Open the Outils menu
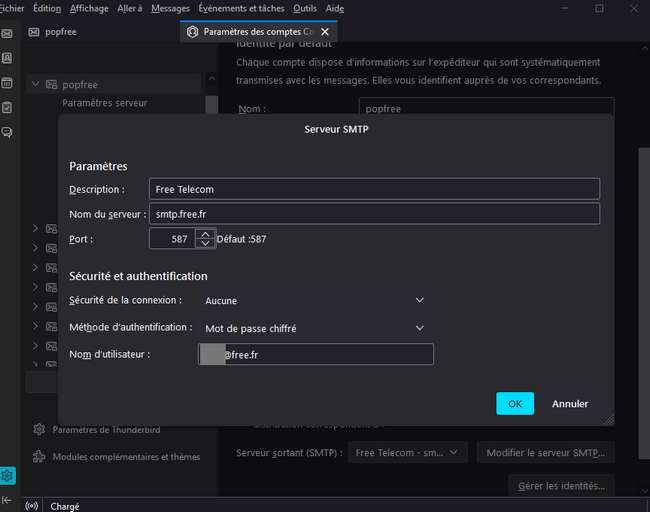Image resolution: width=650 pixels, height=512 pixels. pos(305,8)
